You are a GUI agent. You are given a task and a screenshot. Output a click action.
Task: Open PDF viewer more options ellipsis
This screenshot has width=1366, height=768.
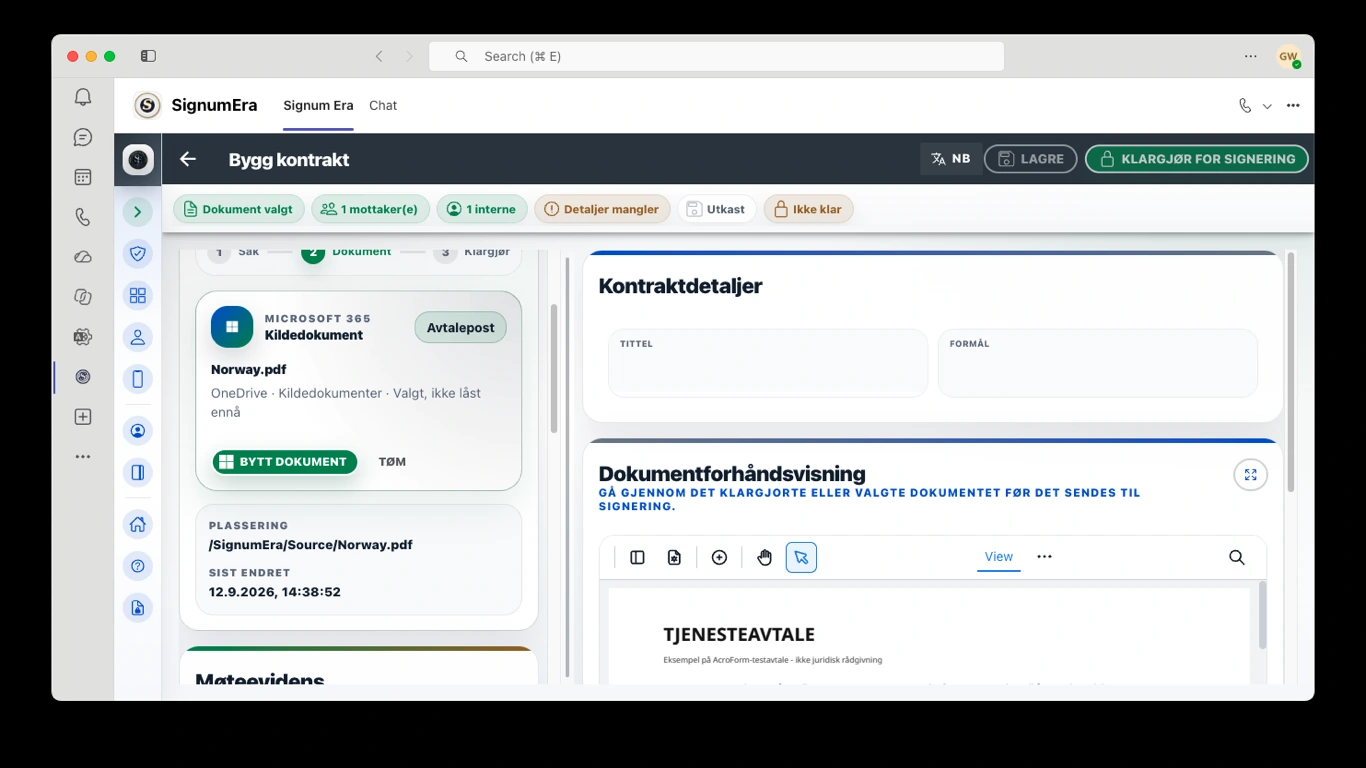(x=1045, y=557)
